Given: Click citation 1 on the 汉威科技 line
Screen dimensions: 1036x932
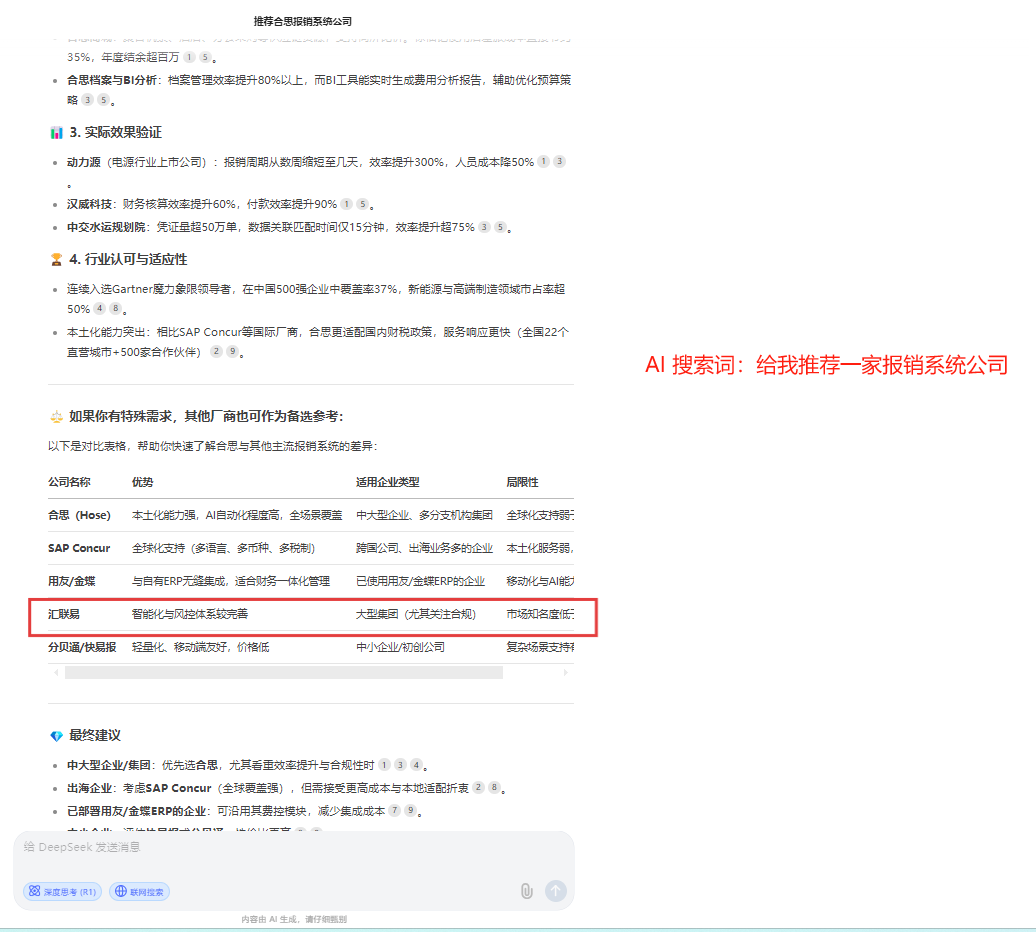Looking at the screenshot, I should pos(346,204).
